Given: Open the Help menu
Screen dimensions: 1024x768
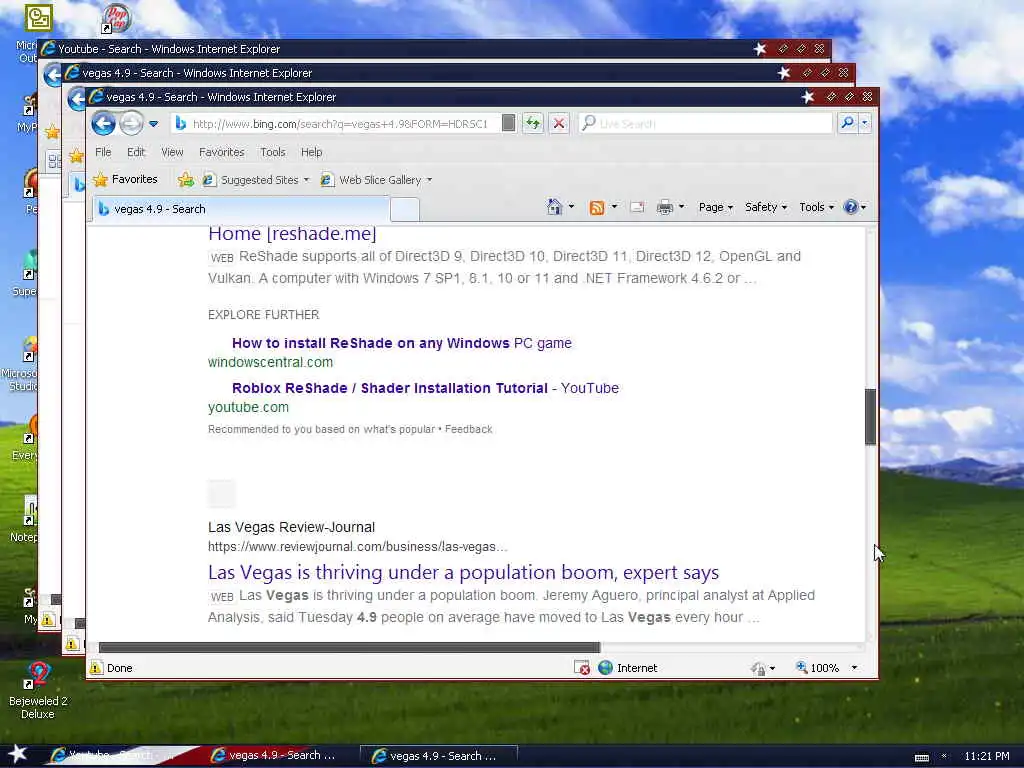Looking at the screenshot, I should pyautogui.click(x=312, y=152).
